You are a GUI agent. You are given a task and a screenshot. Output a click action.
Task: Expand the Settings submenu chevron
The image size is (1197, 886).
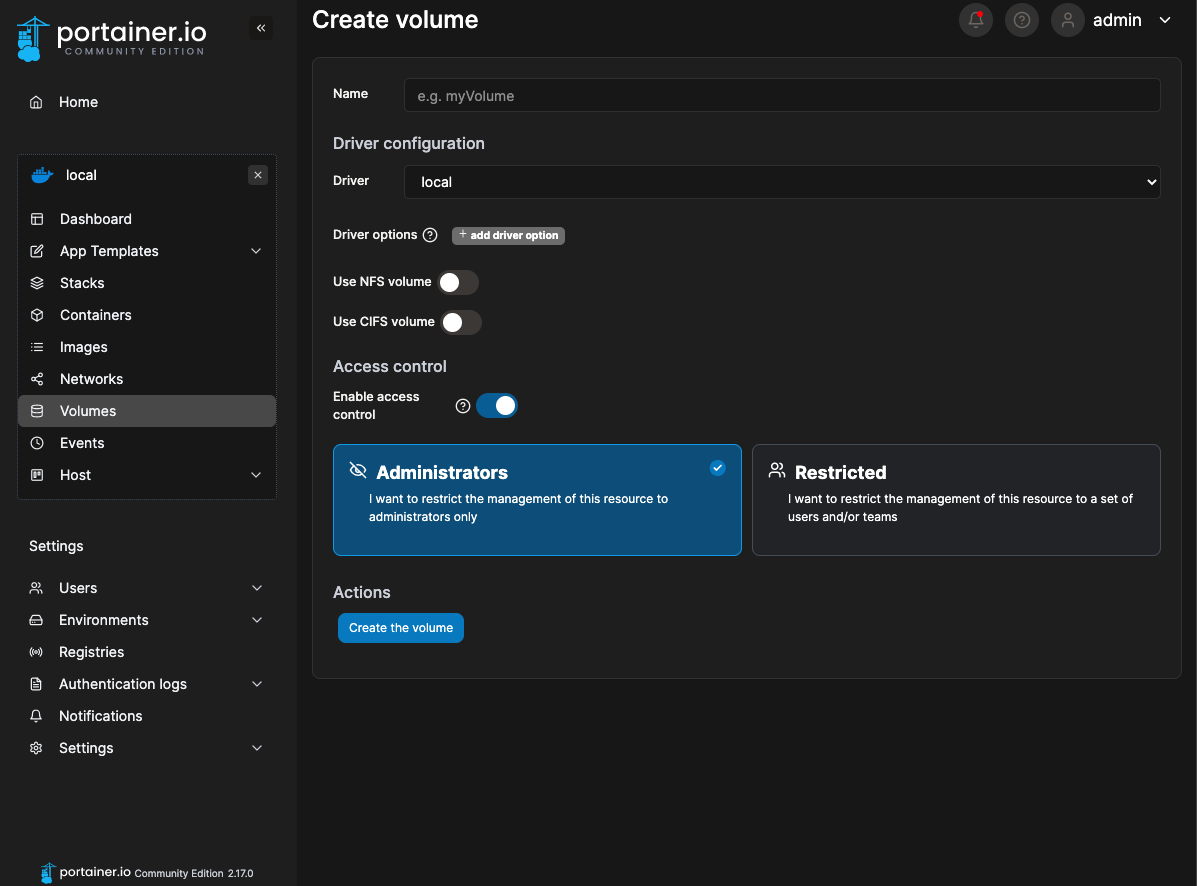coord(256,749)
